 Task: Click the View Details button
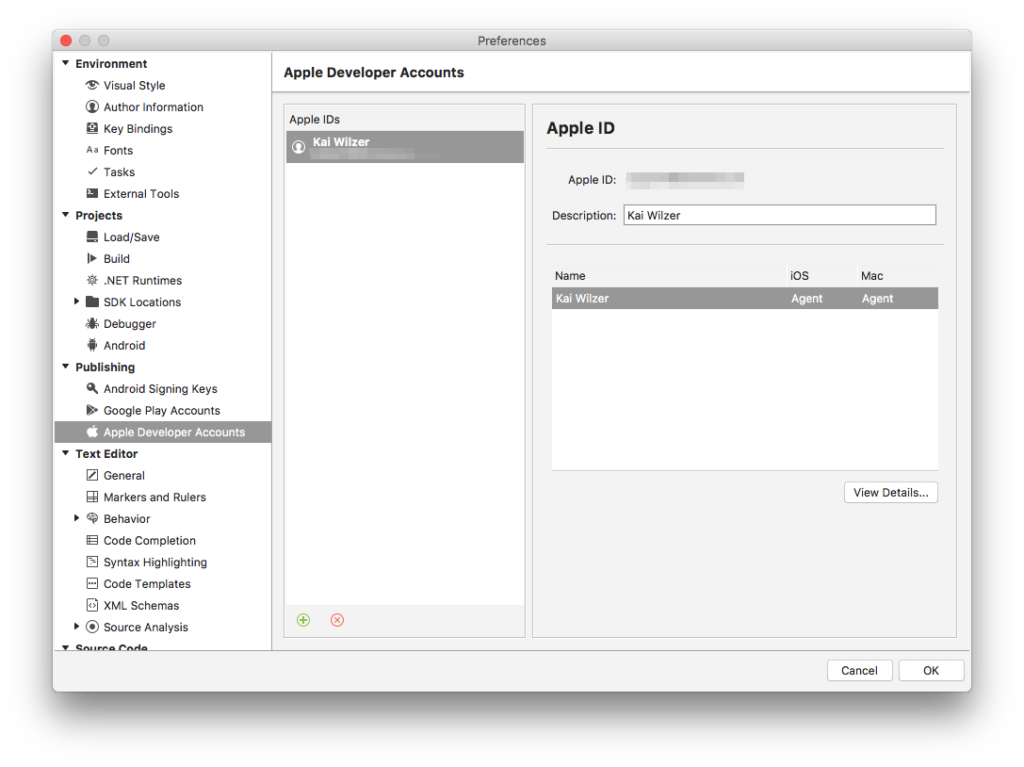(890, 492)
